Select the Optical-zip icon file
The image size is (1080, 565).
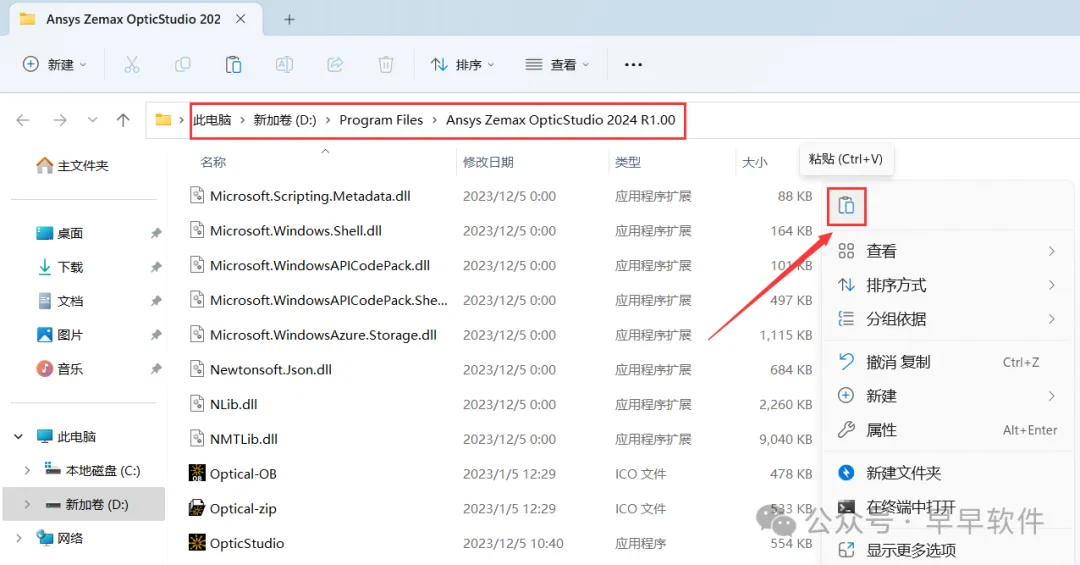click(x=233, y=508)
